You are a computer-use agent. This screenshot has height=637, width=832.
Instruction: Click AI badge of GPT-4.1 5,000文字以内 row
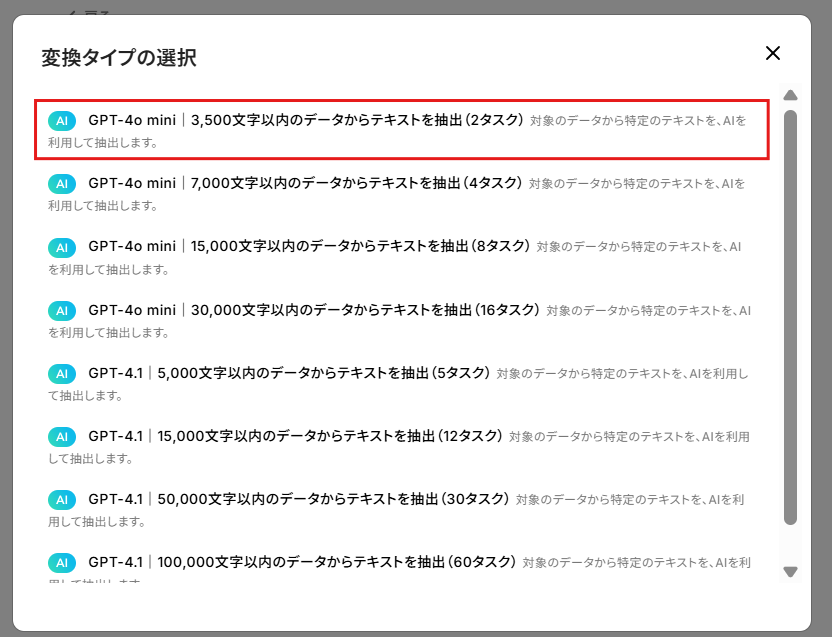click(x=62, y=373)
